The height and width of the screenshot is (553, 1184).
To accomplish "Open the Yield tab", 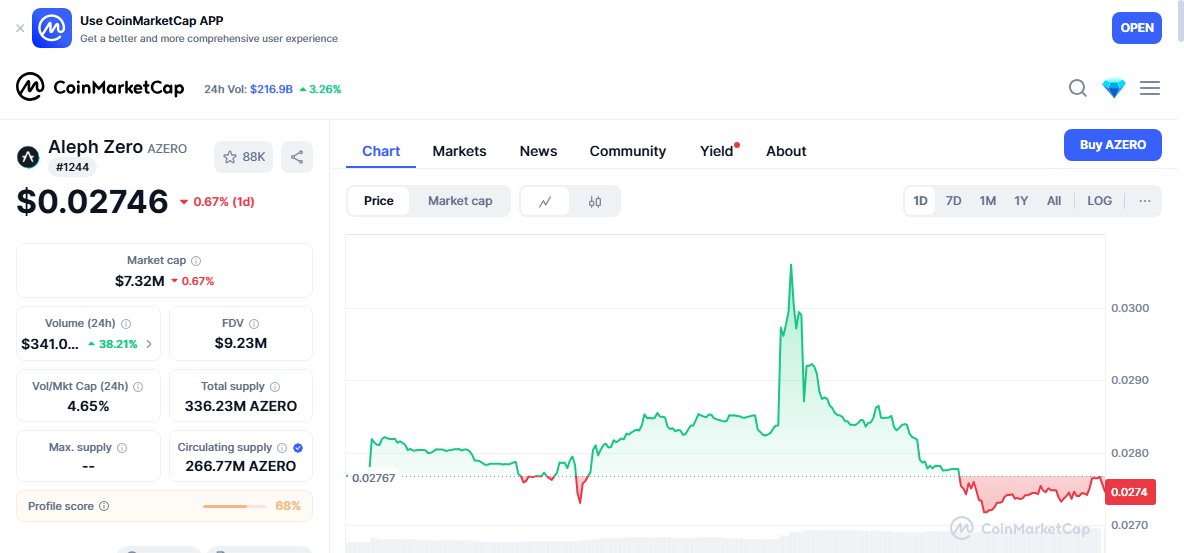I will (x=717, y=151).
